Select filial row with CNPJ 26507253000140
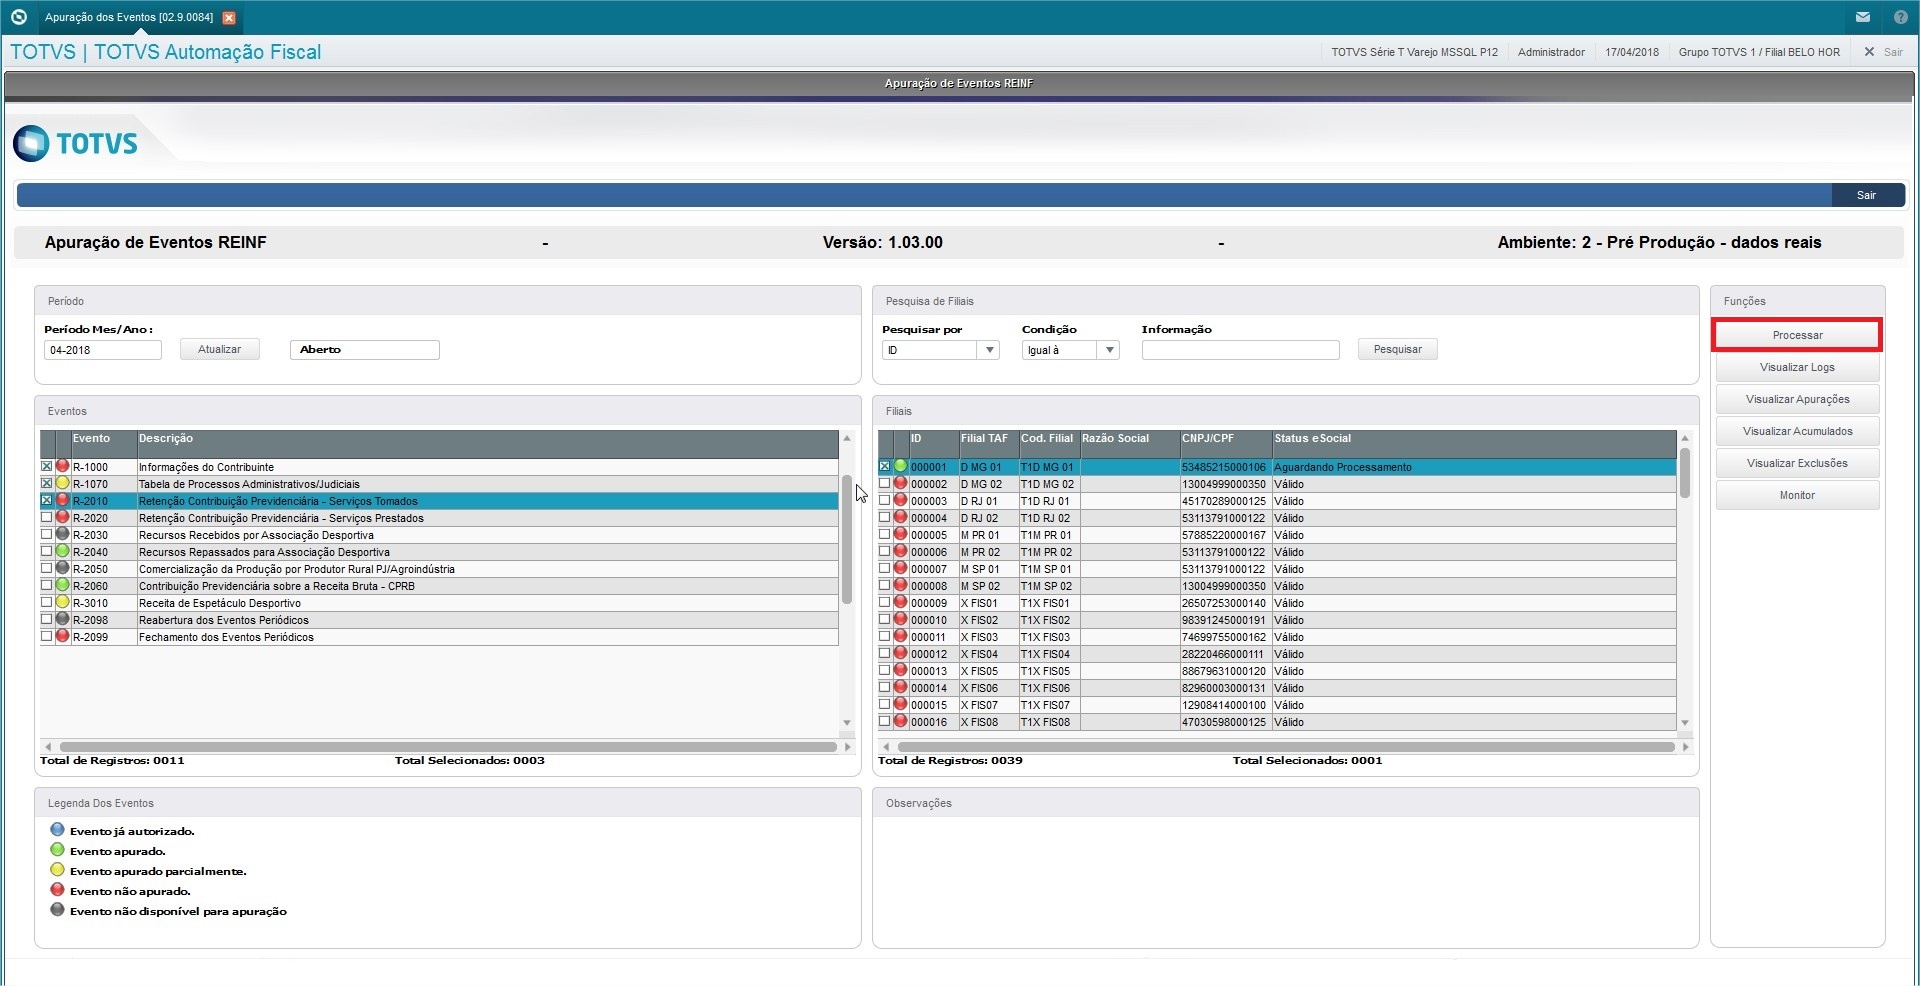This screenshot has width=1920, height=986. (1277, 602)
